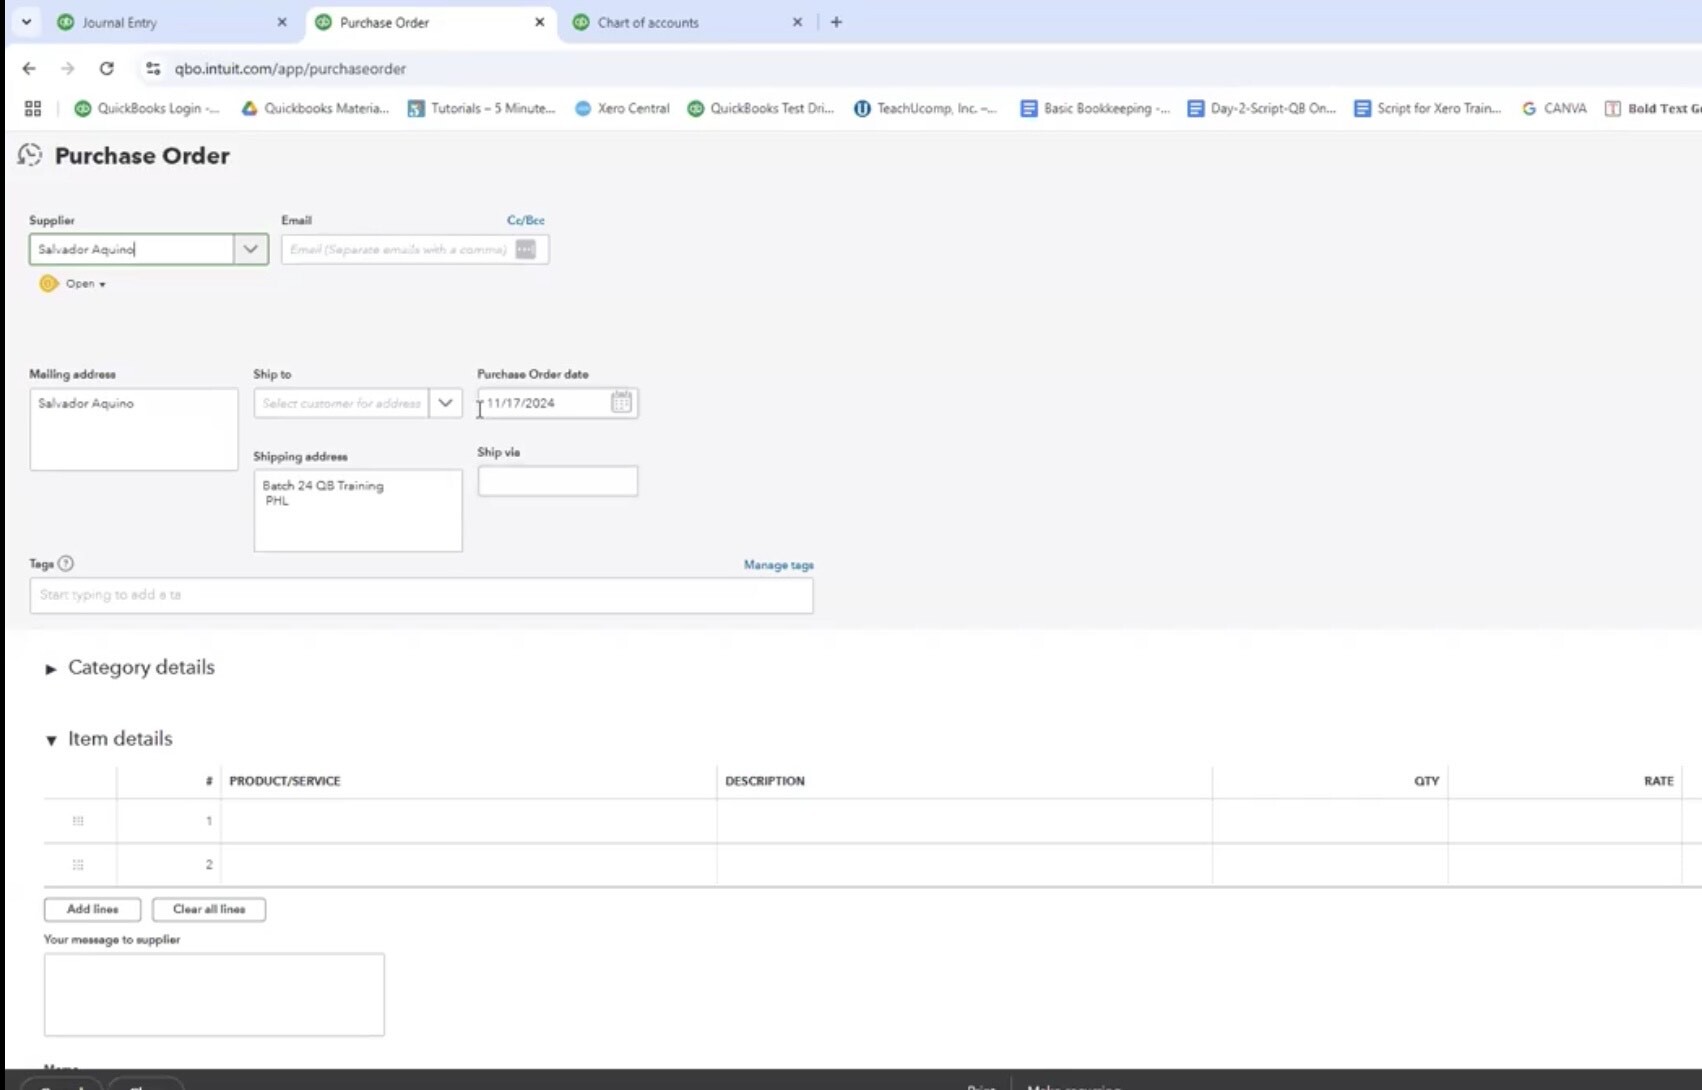Open the Supplier dropdown arrow
Viewport: 1702px width, 1090px height.
[x=250, y=249]
